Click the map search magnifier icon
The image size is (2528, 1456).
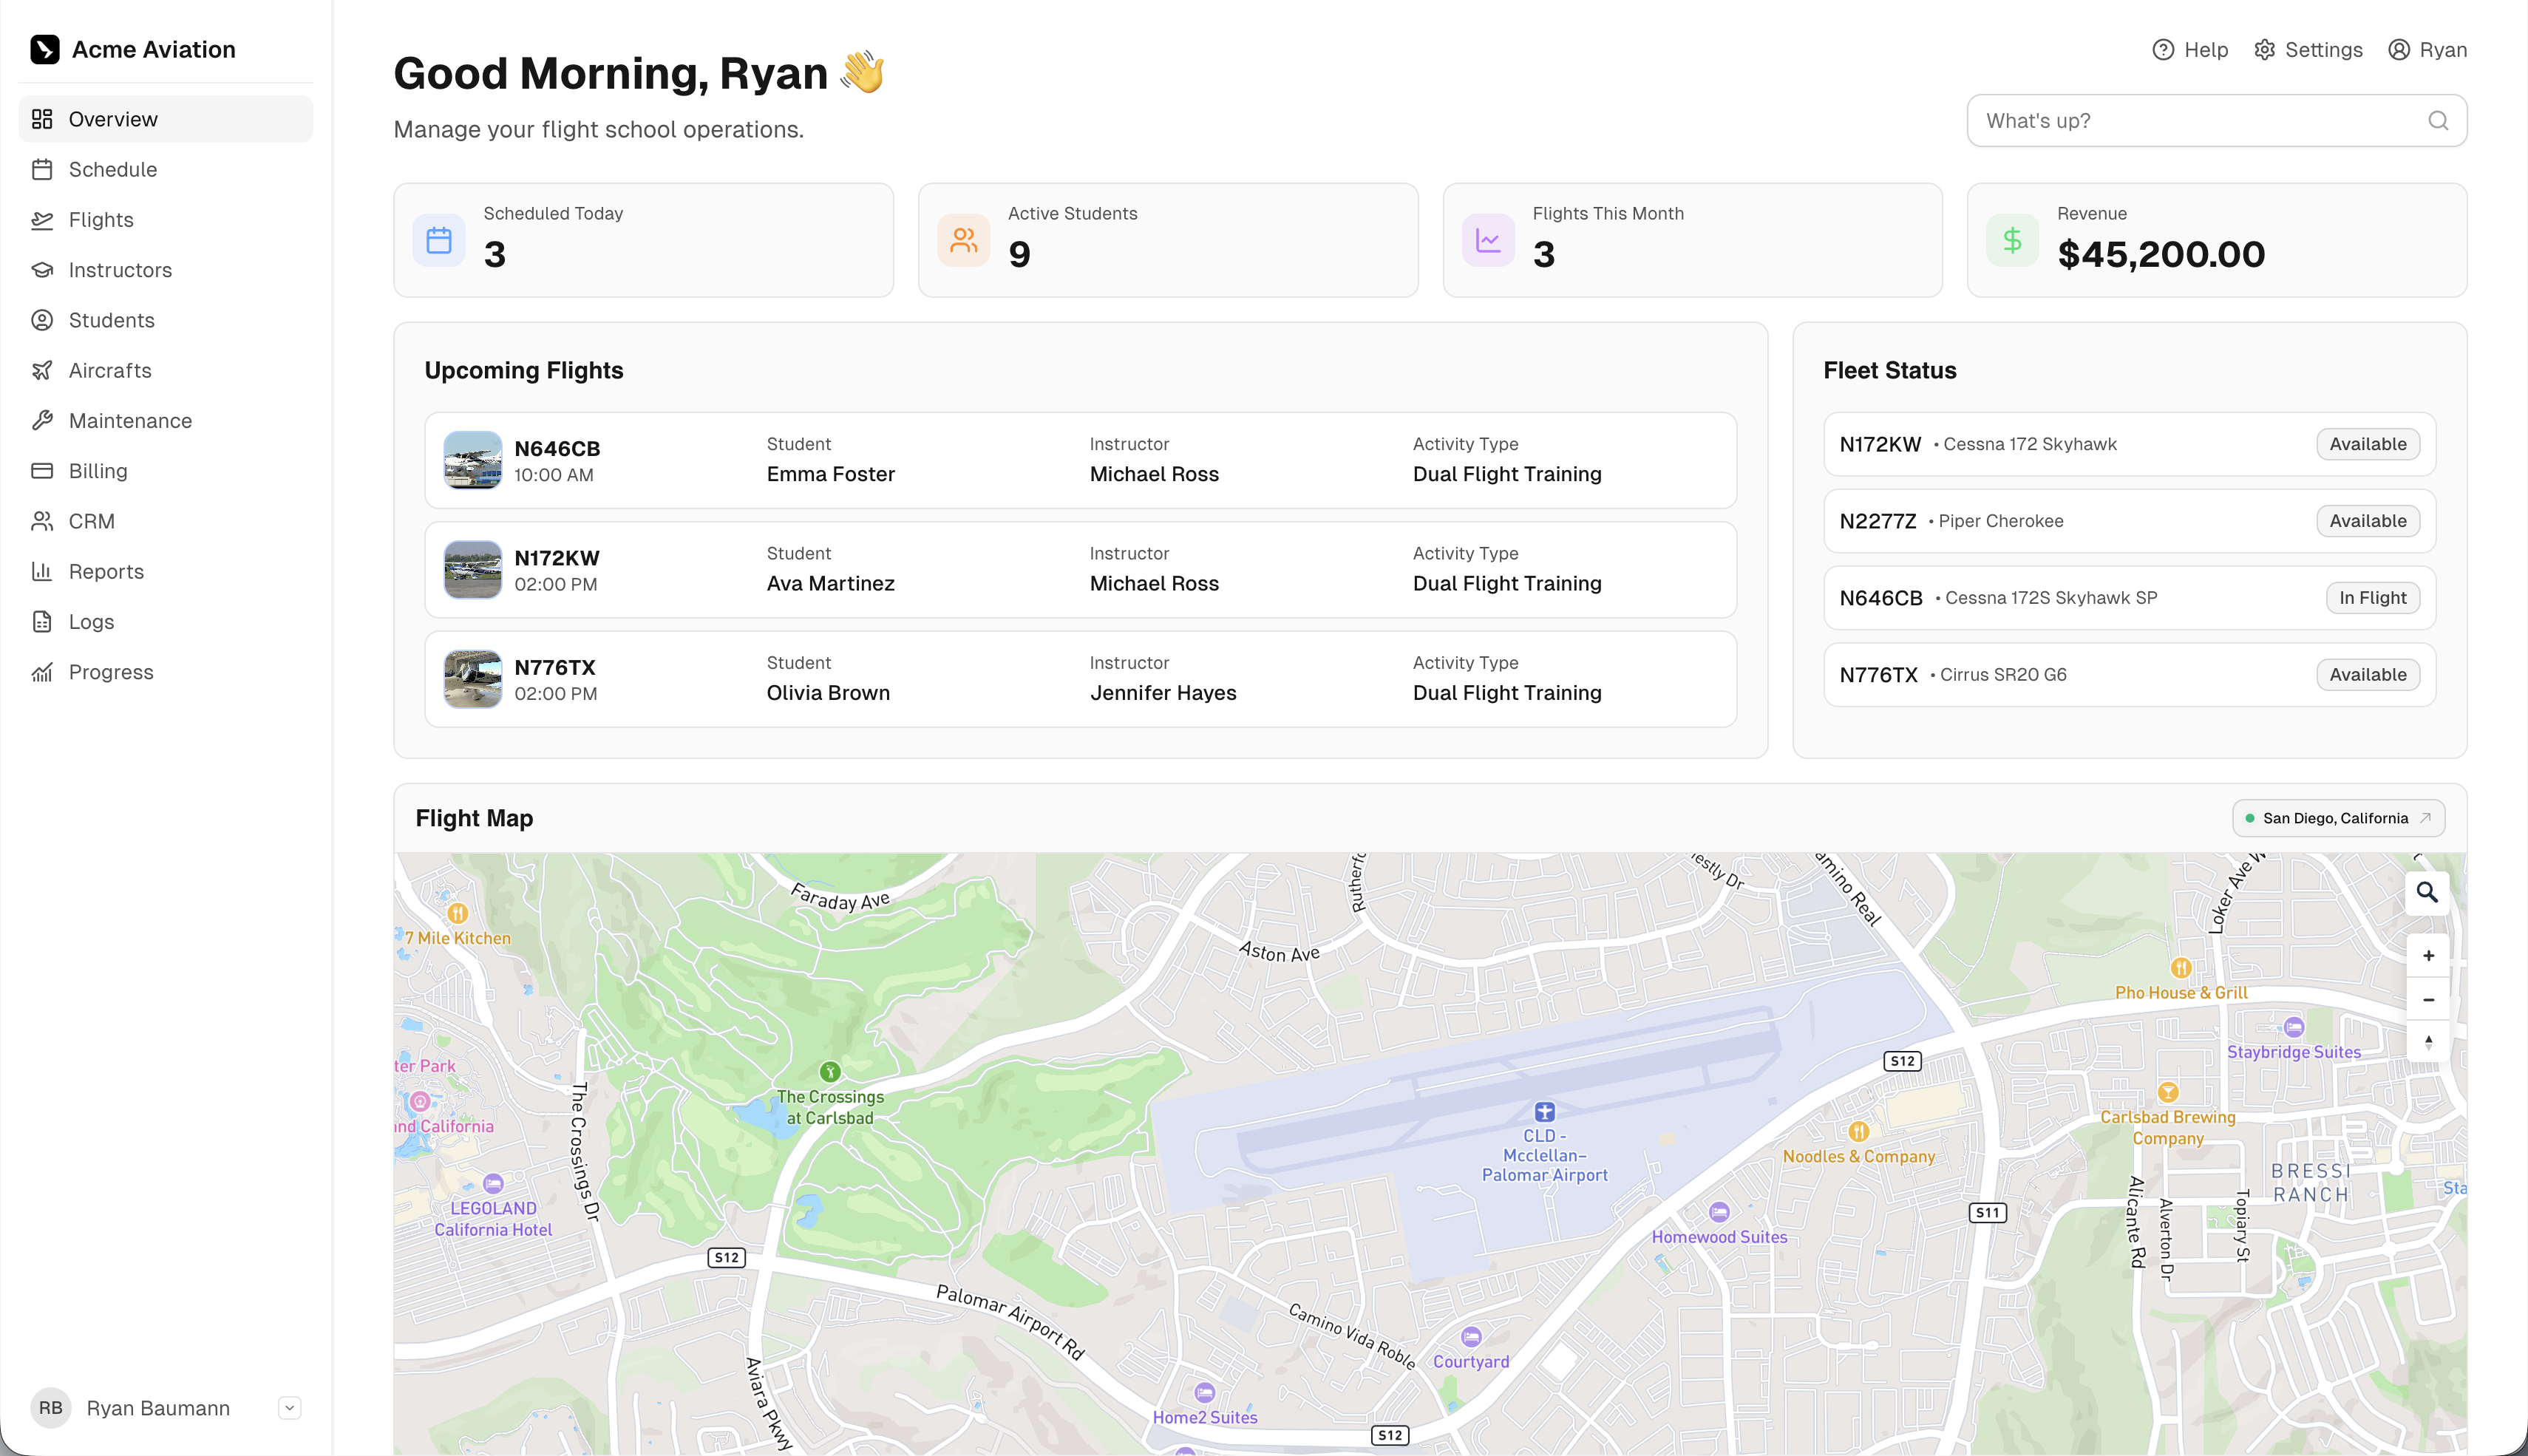point(2427,892)
